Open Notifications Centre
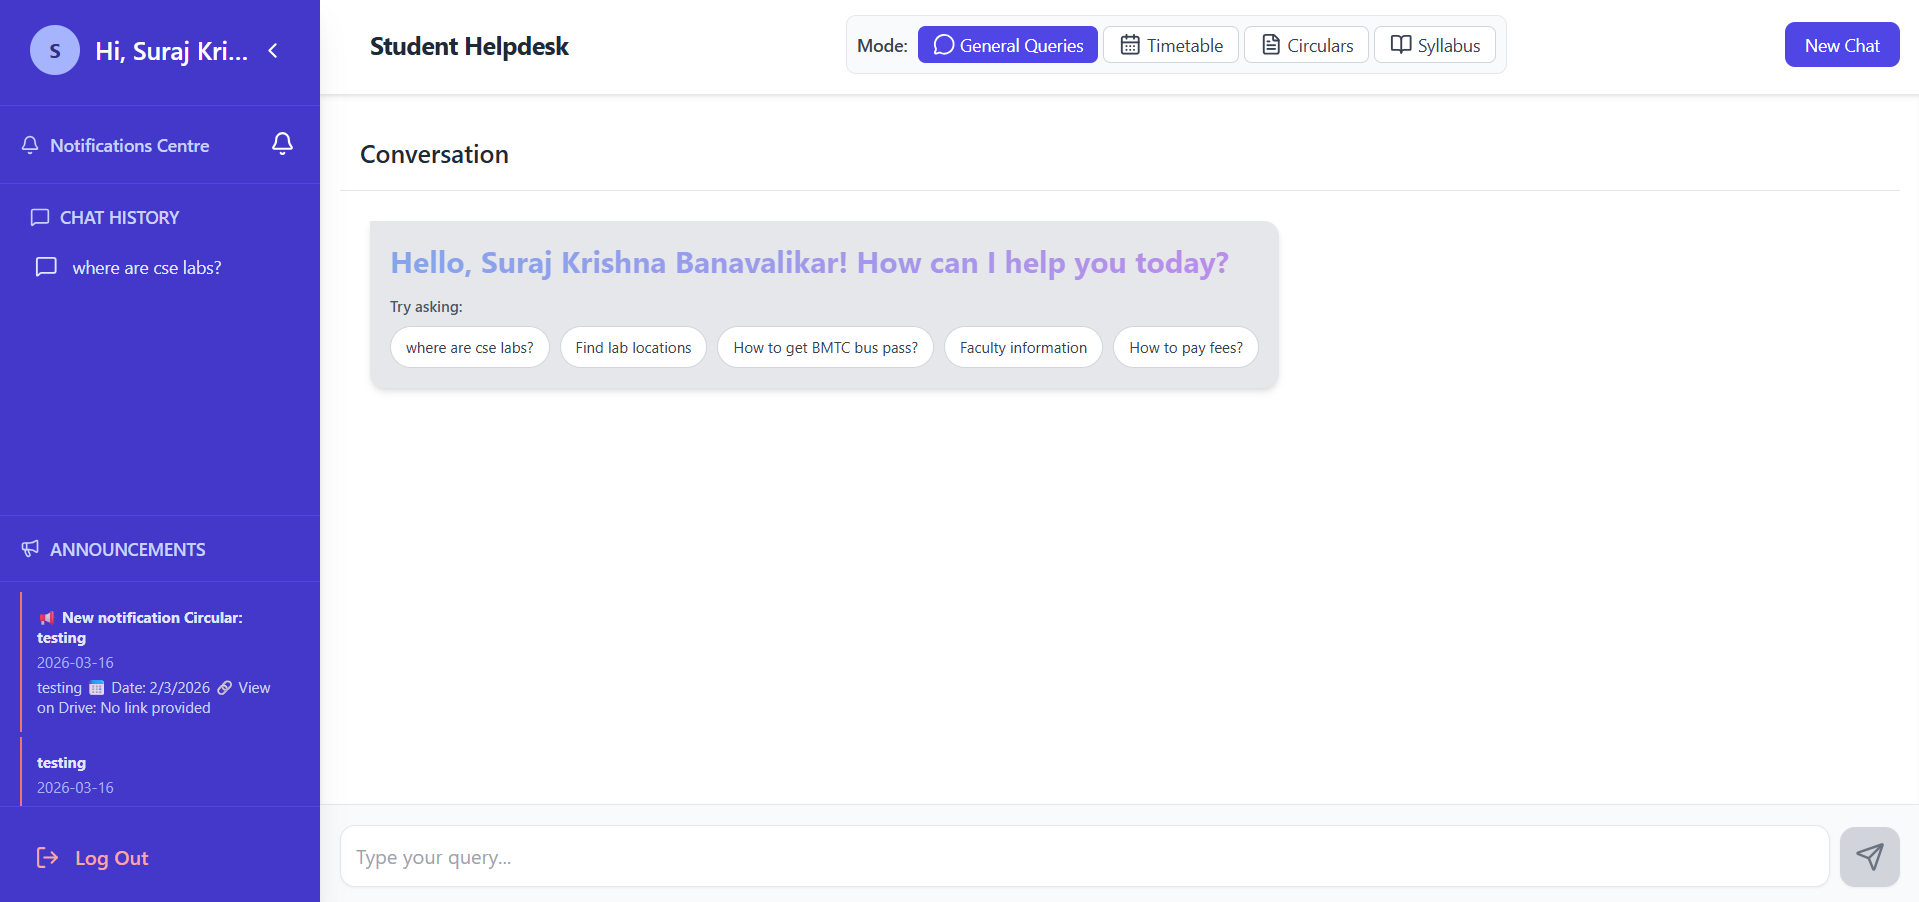Screen dimensions: 1919x902 pos(130,145)
